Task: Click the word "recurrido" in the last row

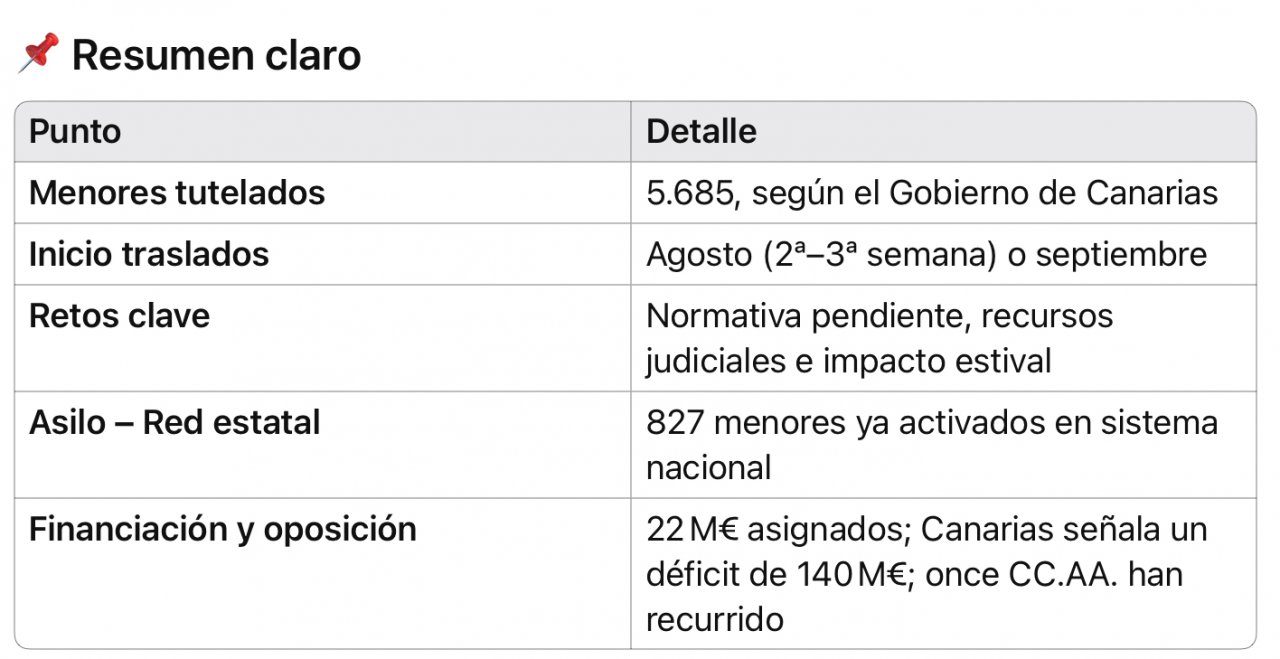Action: click(x=714, y=619)
